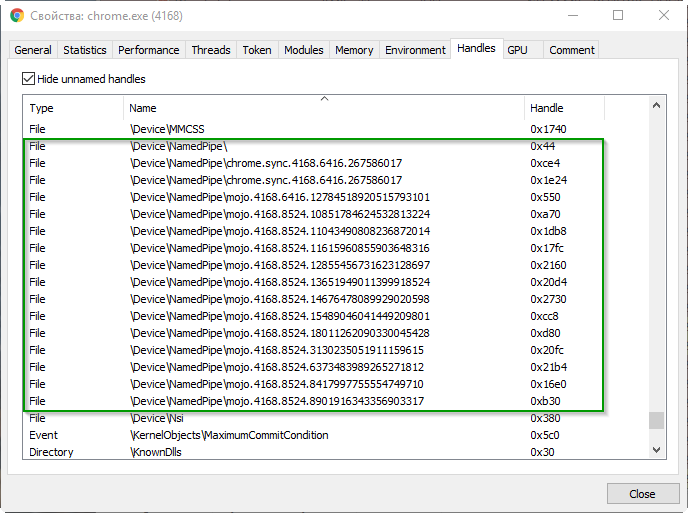
Task: Select mojo.4168.8524.8901916343356903317 row
Action: [314, 401]
